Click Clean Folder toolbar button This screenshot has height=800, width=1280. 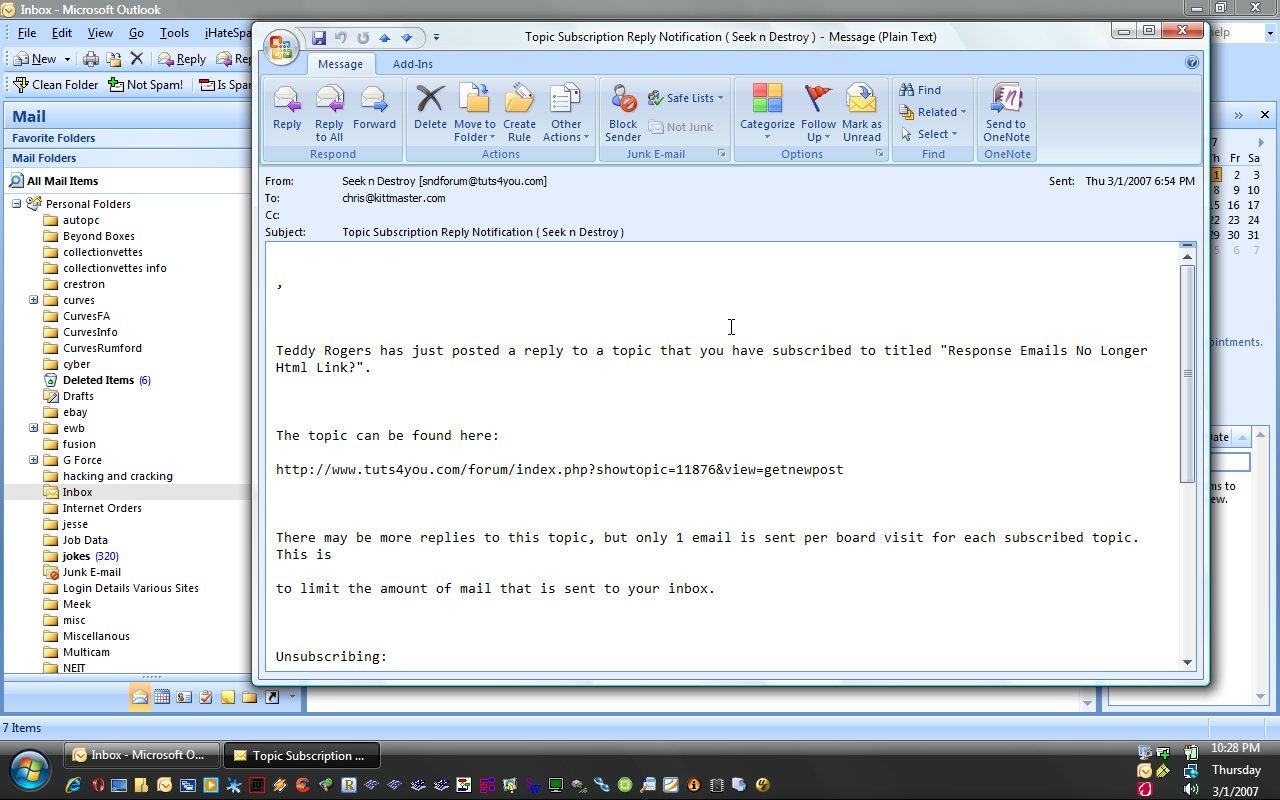[55, 85]
